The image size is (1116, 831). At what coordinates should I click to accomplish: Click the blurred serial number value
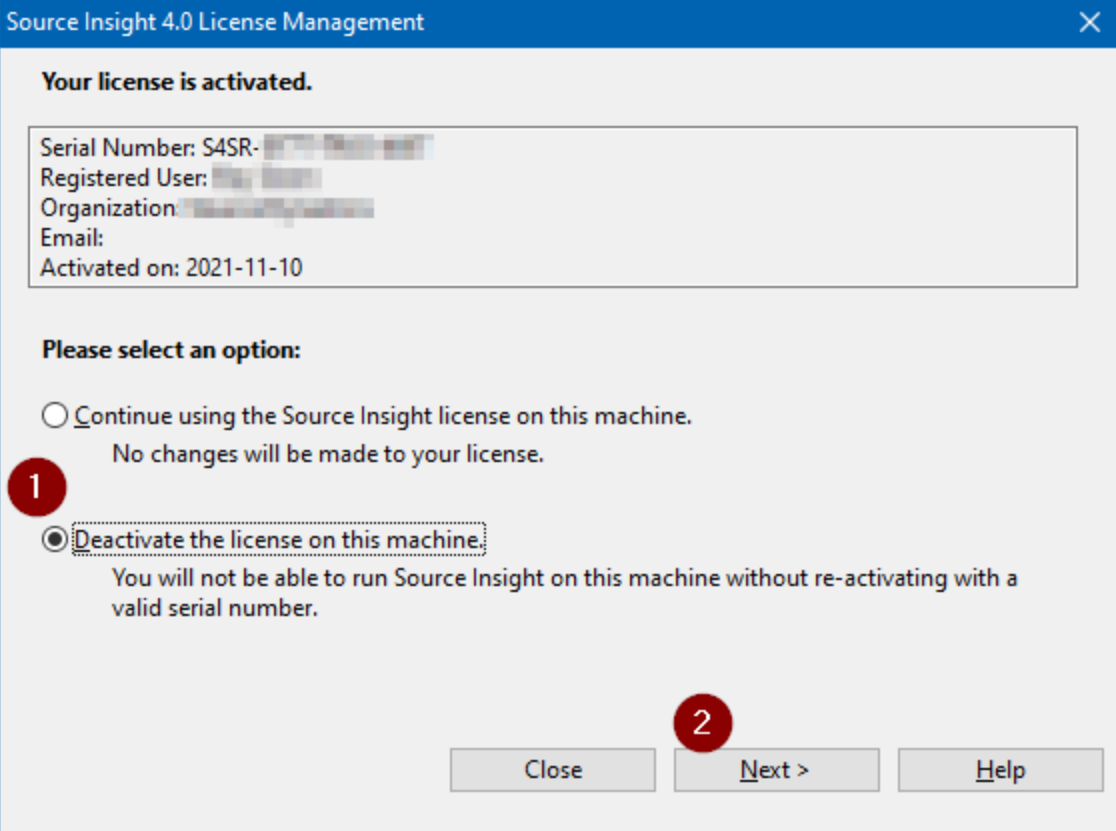345,149
